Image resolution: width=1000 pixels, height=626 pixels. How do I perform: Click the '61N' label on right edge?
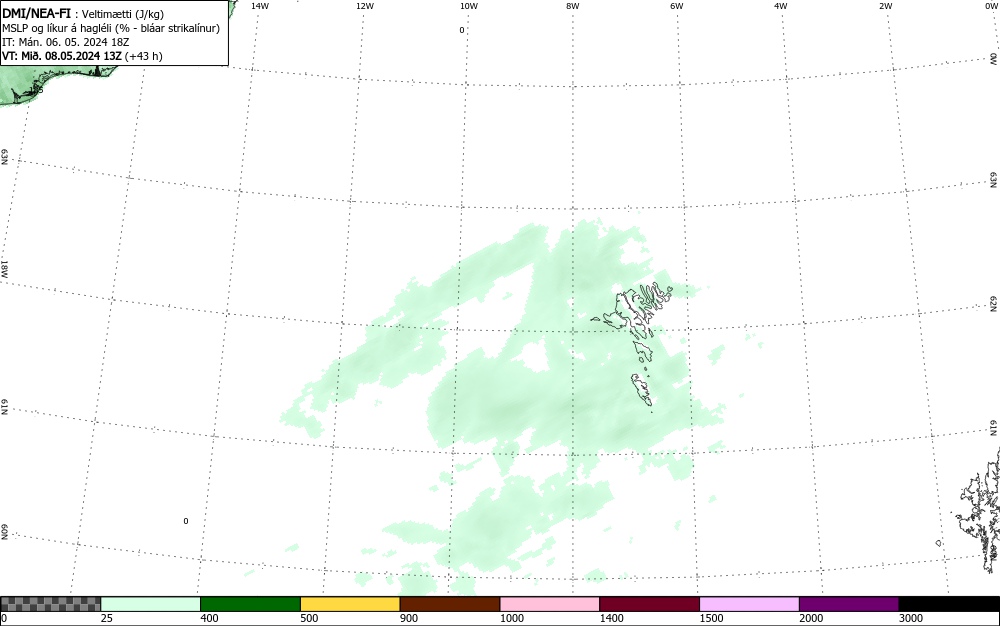[994, 428]
